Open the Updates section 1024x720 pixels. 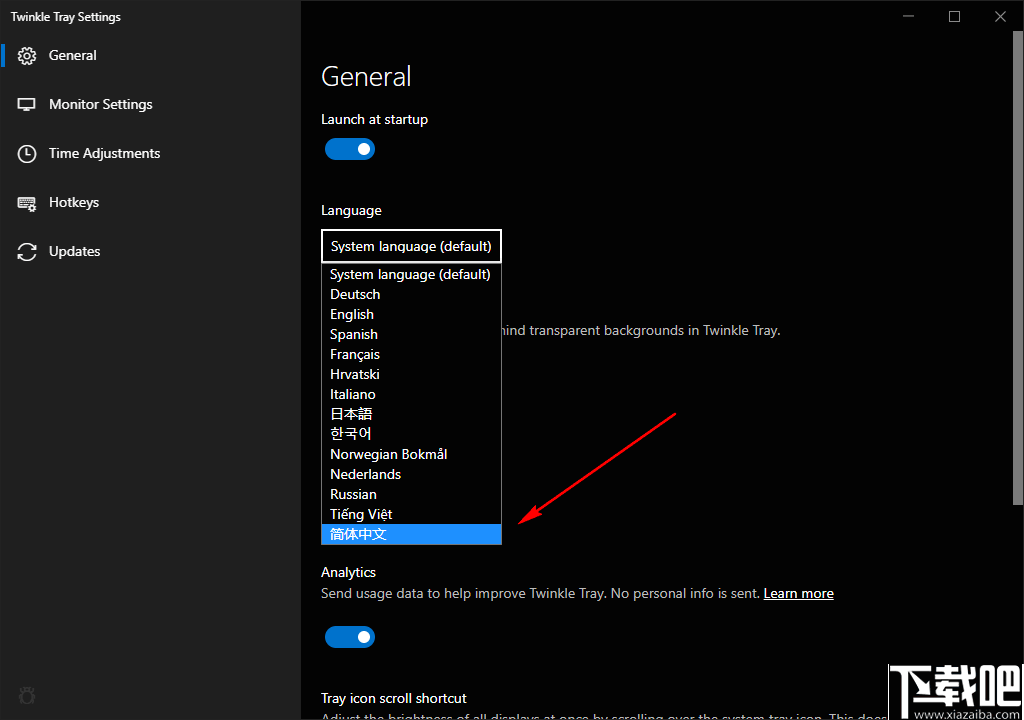[150, 252]
